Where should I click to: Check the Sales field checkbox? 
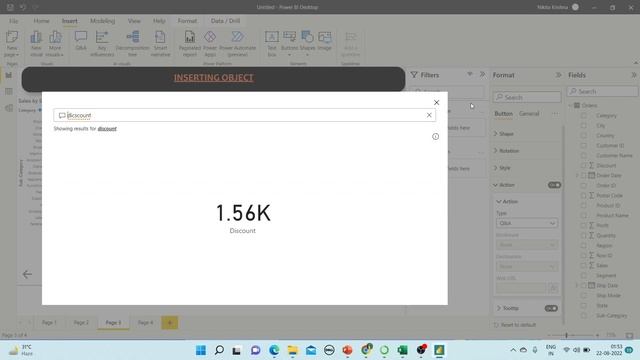coord(584,265)
